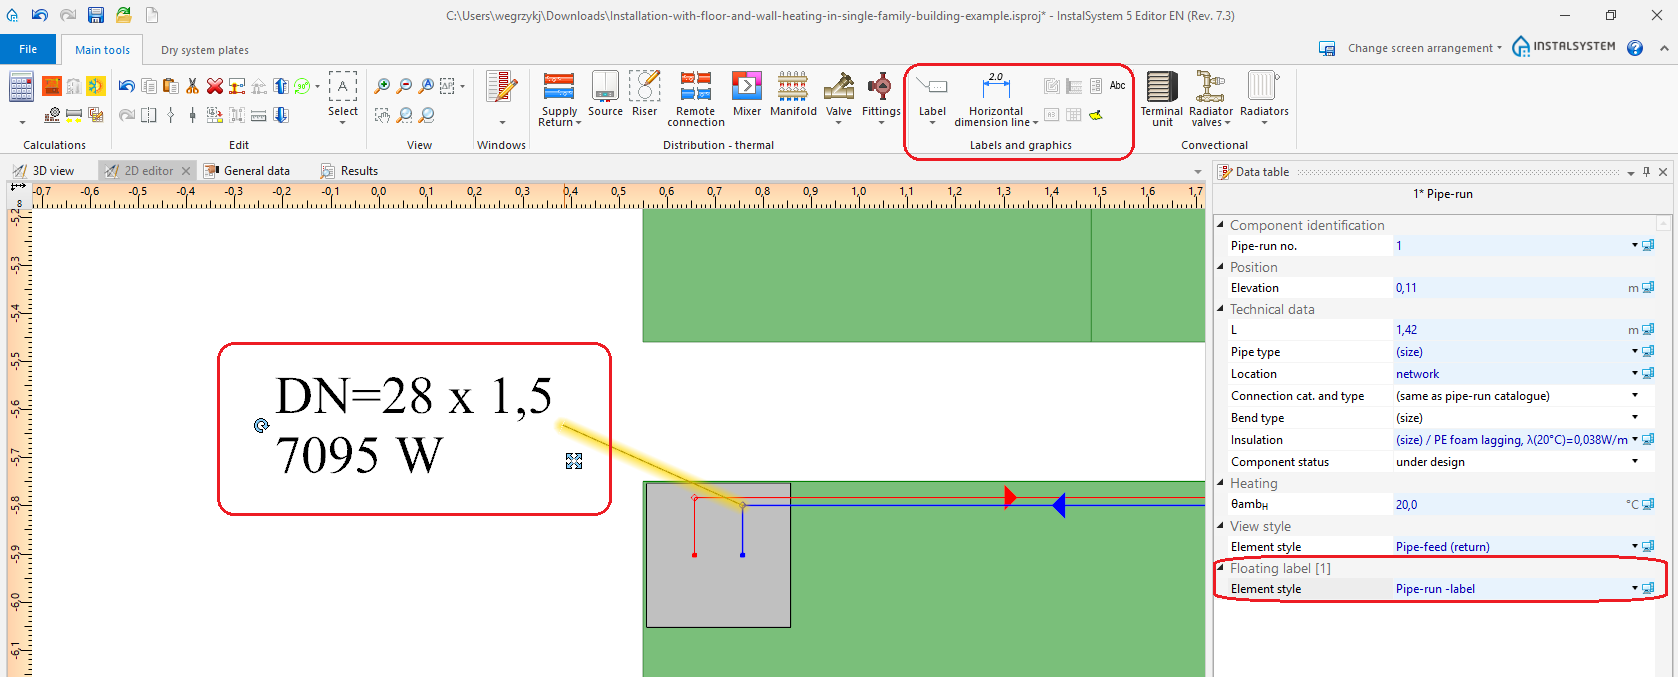The height and width of the screenshot is (677, 1678).
Task: Click the green Rotate 90° icon
Action: tap(302, 86)
